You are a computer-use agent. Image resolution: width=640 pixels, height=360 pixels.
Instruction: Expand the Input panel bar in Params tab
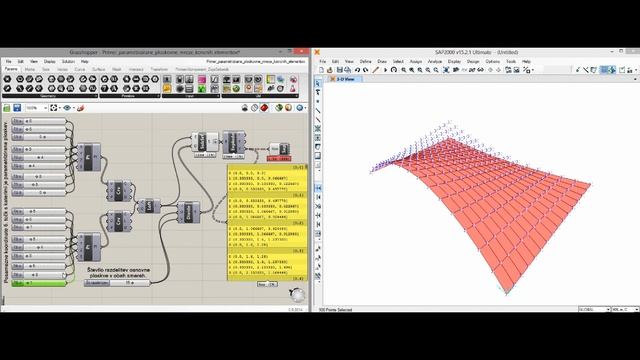pyautogui.click(x=191, y=96)
